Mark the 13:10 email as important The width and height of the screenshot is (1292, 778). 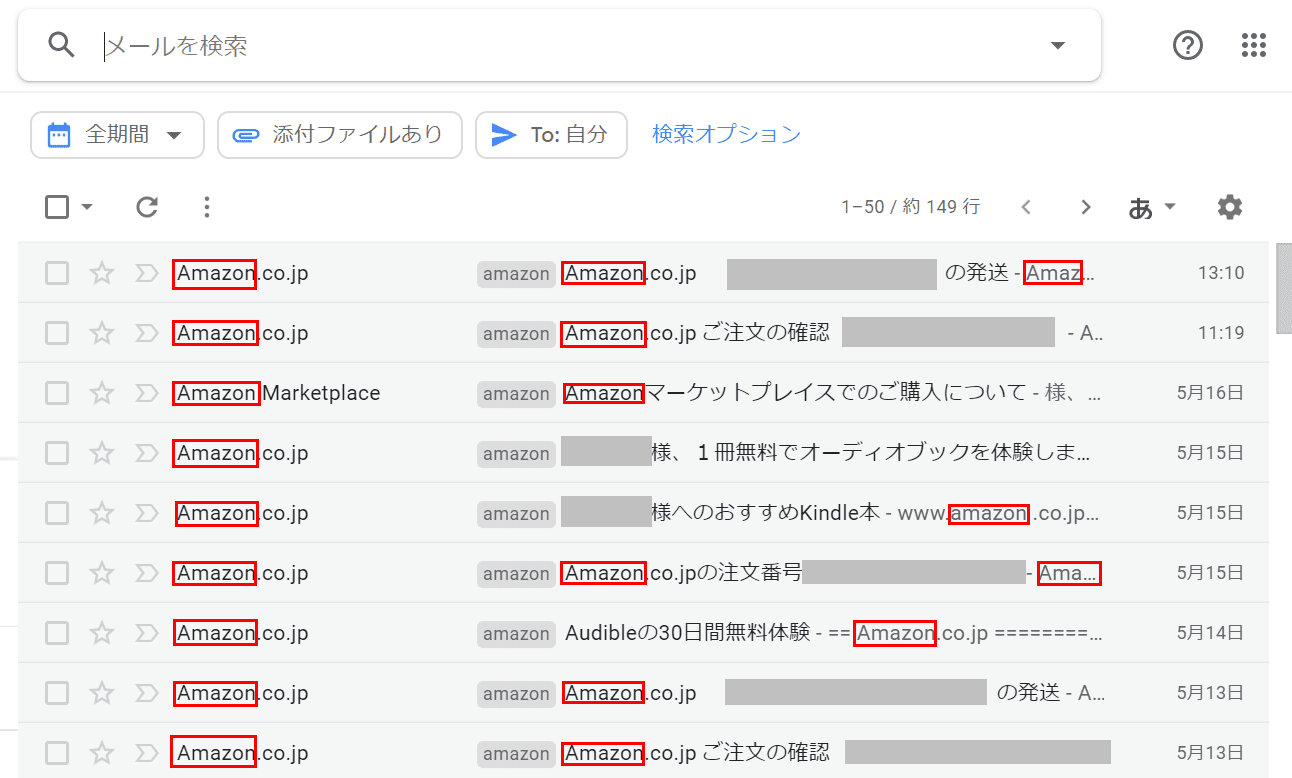(147, 273)
